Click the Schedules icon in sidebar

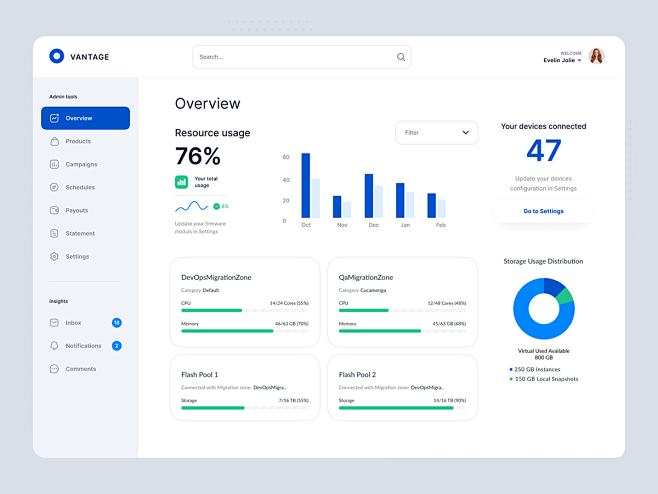point(54,187)
